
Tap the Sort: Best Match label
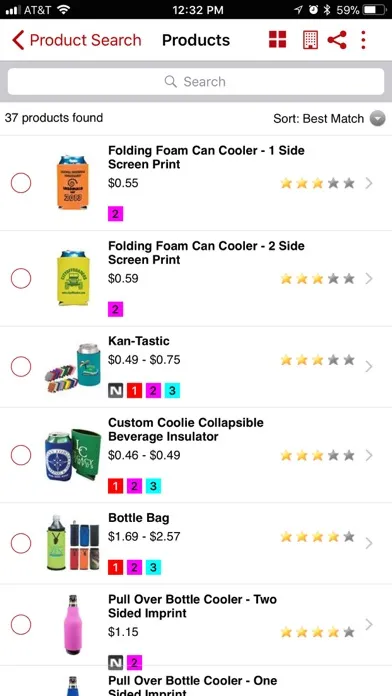pos(318,119)
